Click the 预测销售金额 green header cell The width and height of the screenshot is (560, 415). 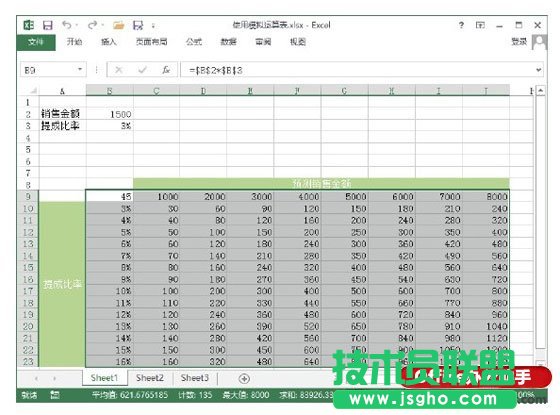point(321,184)
